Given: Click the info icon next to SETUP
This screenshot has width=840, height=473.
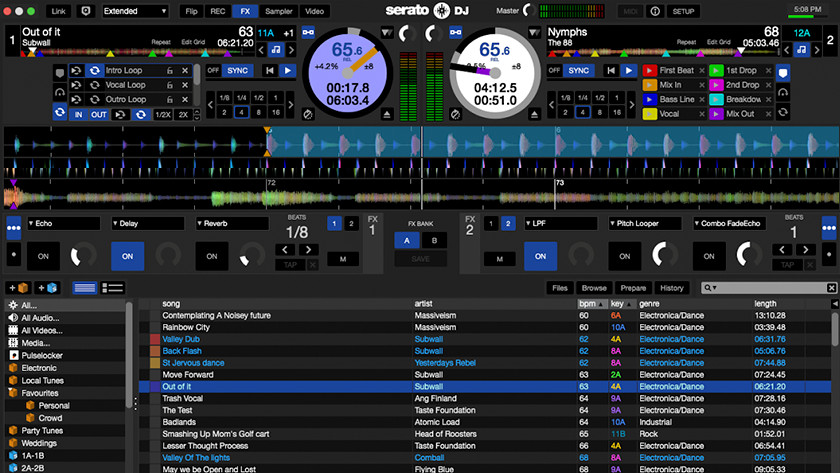Looking at the screenshot, I should pos(654,11).
